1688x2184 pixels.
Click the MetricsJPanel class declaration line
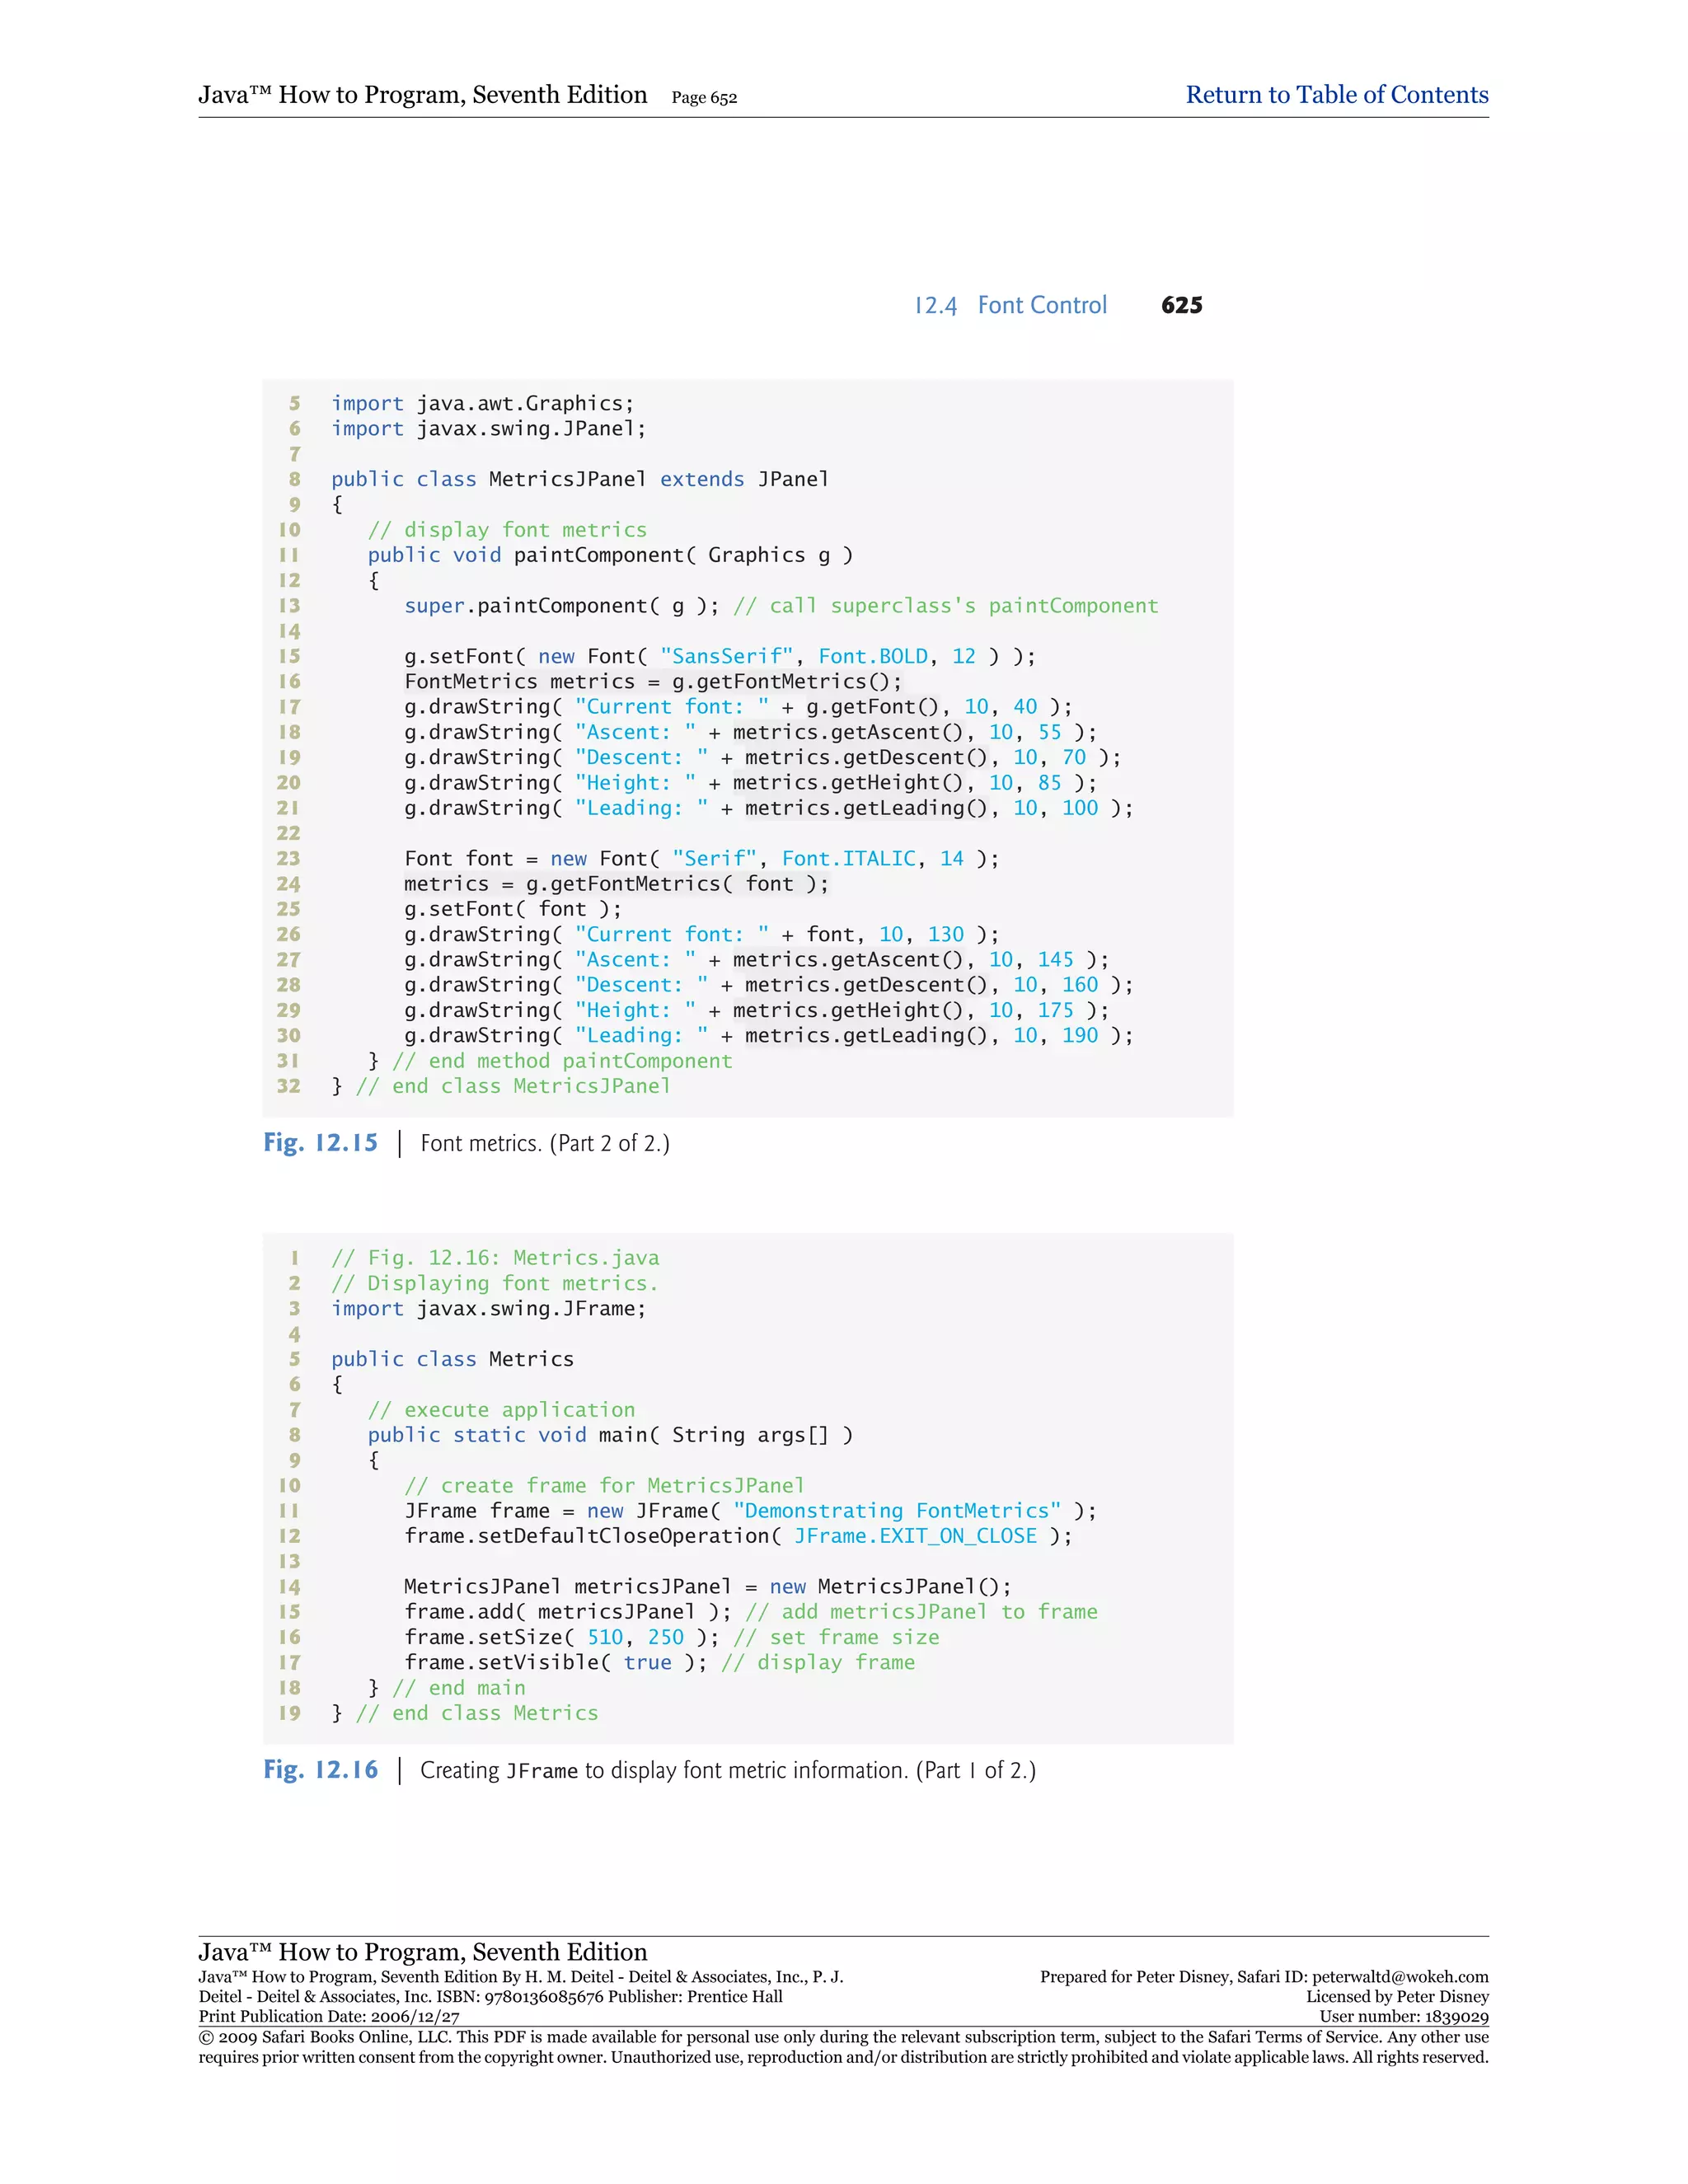tap(580, 480)
